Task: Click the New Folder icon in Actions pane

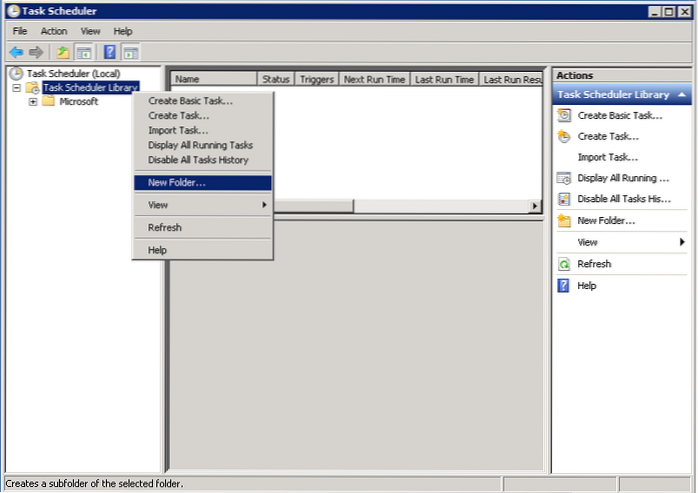Action: point(564,220)
